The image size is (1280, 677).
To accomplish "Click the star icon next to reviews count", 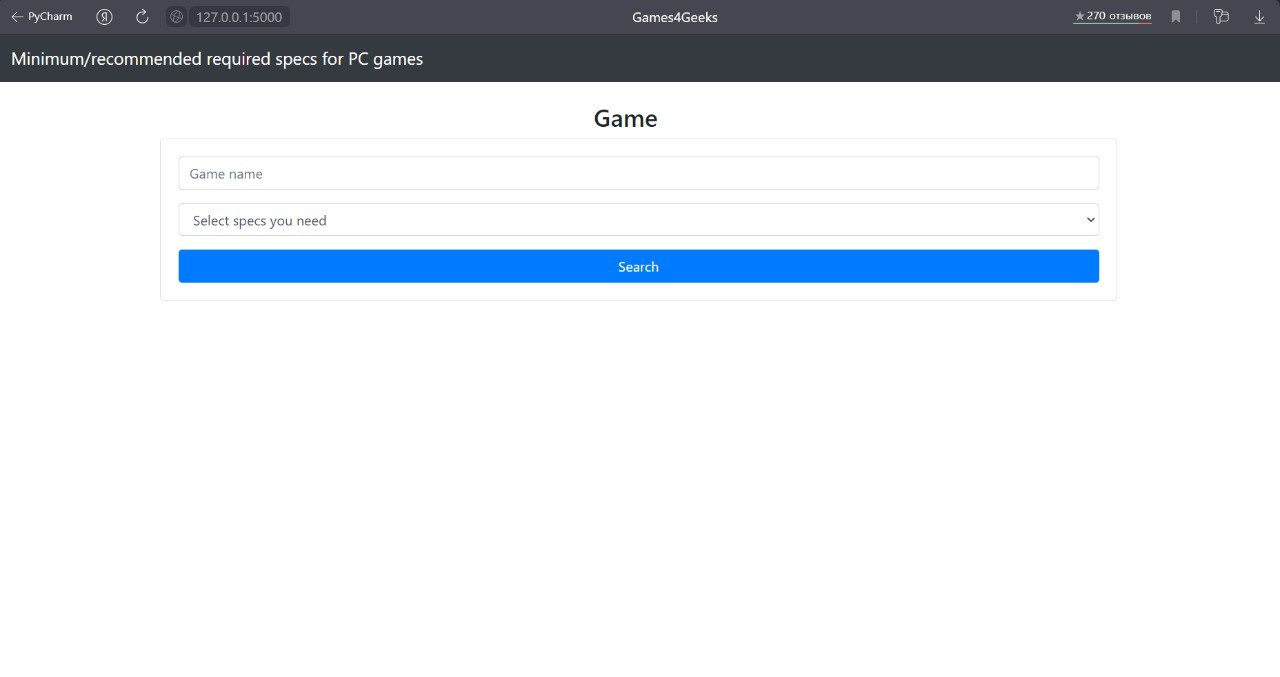I will [x=1080, y=15].
